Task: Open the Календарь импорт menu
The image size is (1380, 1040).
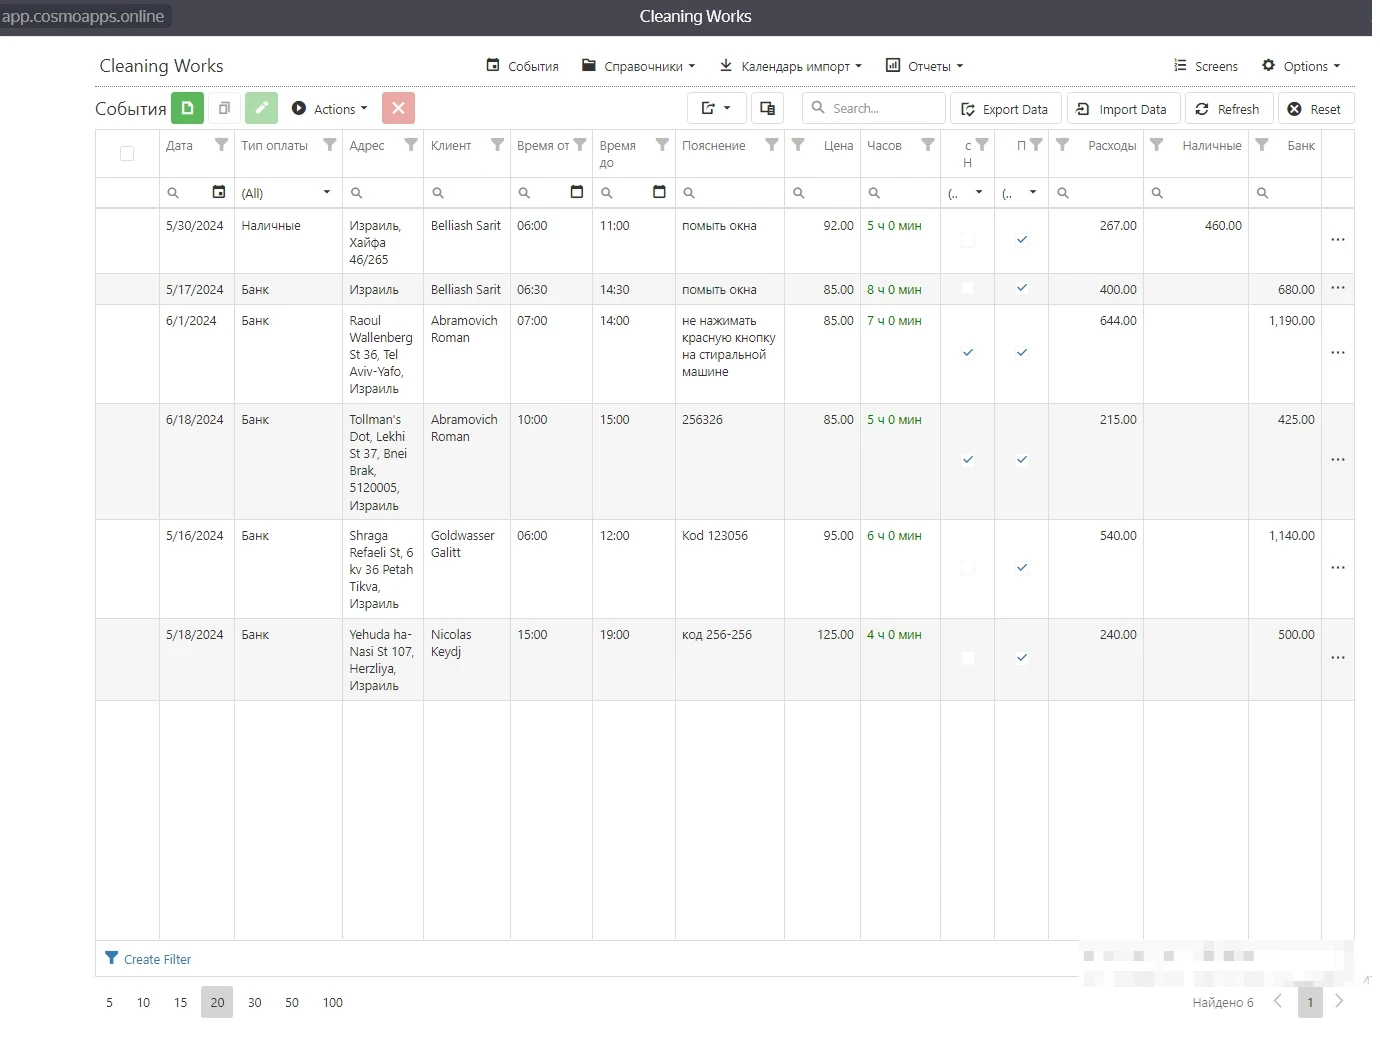Action: (x=790, y=66)
